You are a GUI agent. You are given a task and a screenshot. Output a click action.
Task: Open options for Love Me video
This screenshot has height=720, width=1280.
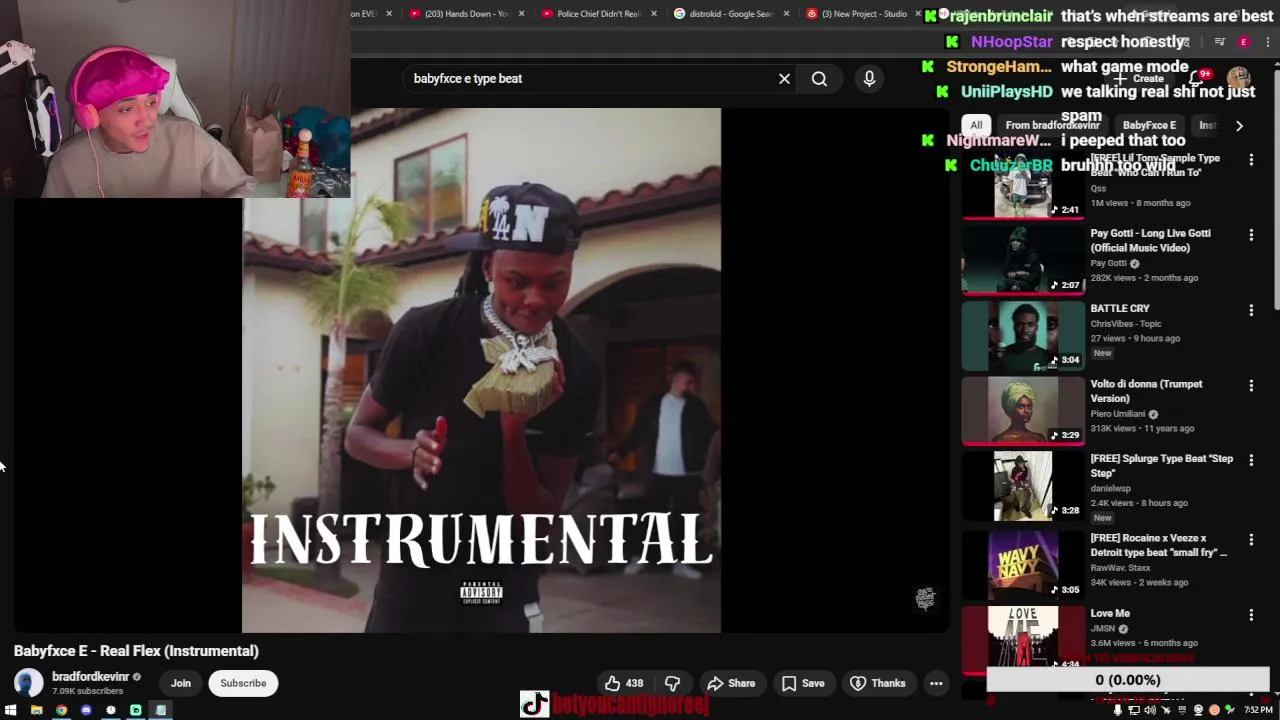point(1251,615)
